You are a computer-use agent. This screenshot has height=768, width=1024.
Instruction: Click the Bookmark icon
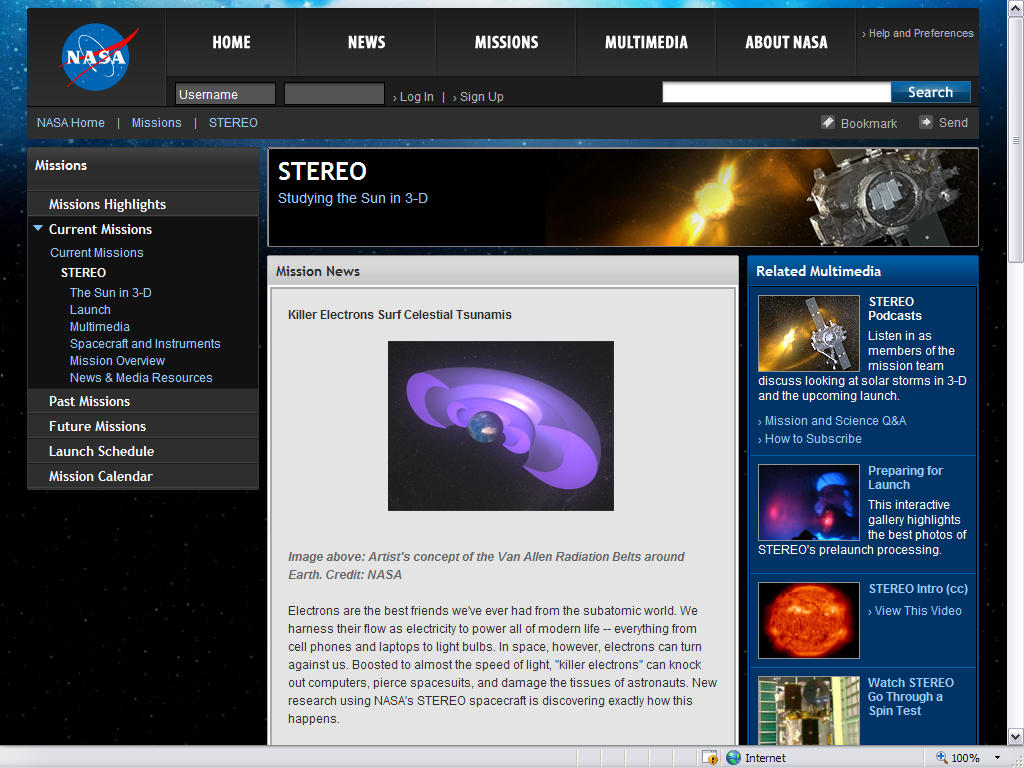pyautogui.click(x=827, y=122)
